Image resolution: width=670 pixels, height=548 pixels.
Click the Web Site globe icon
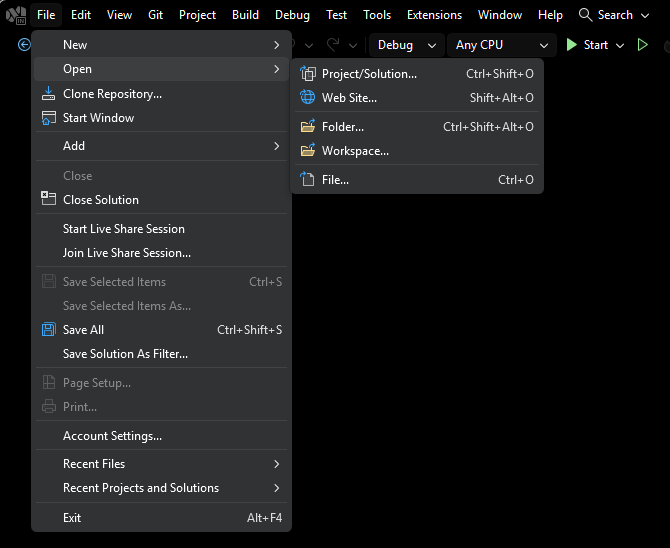(308, 98)
